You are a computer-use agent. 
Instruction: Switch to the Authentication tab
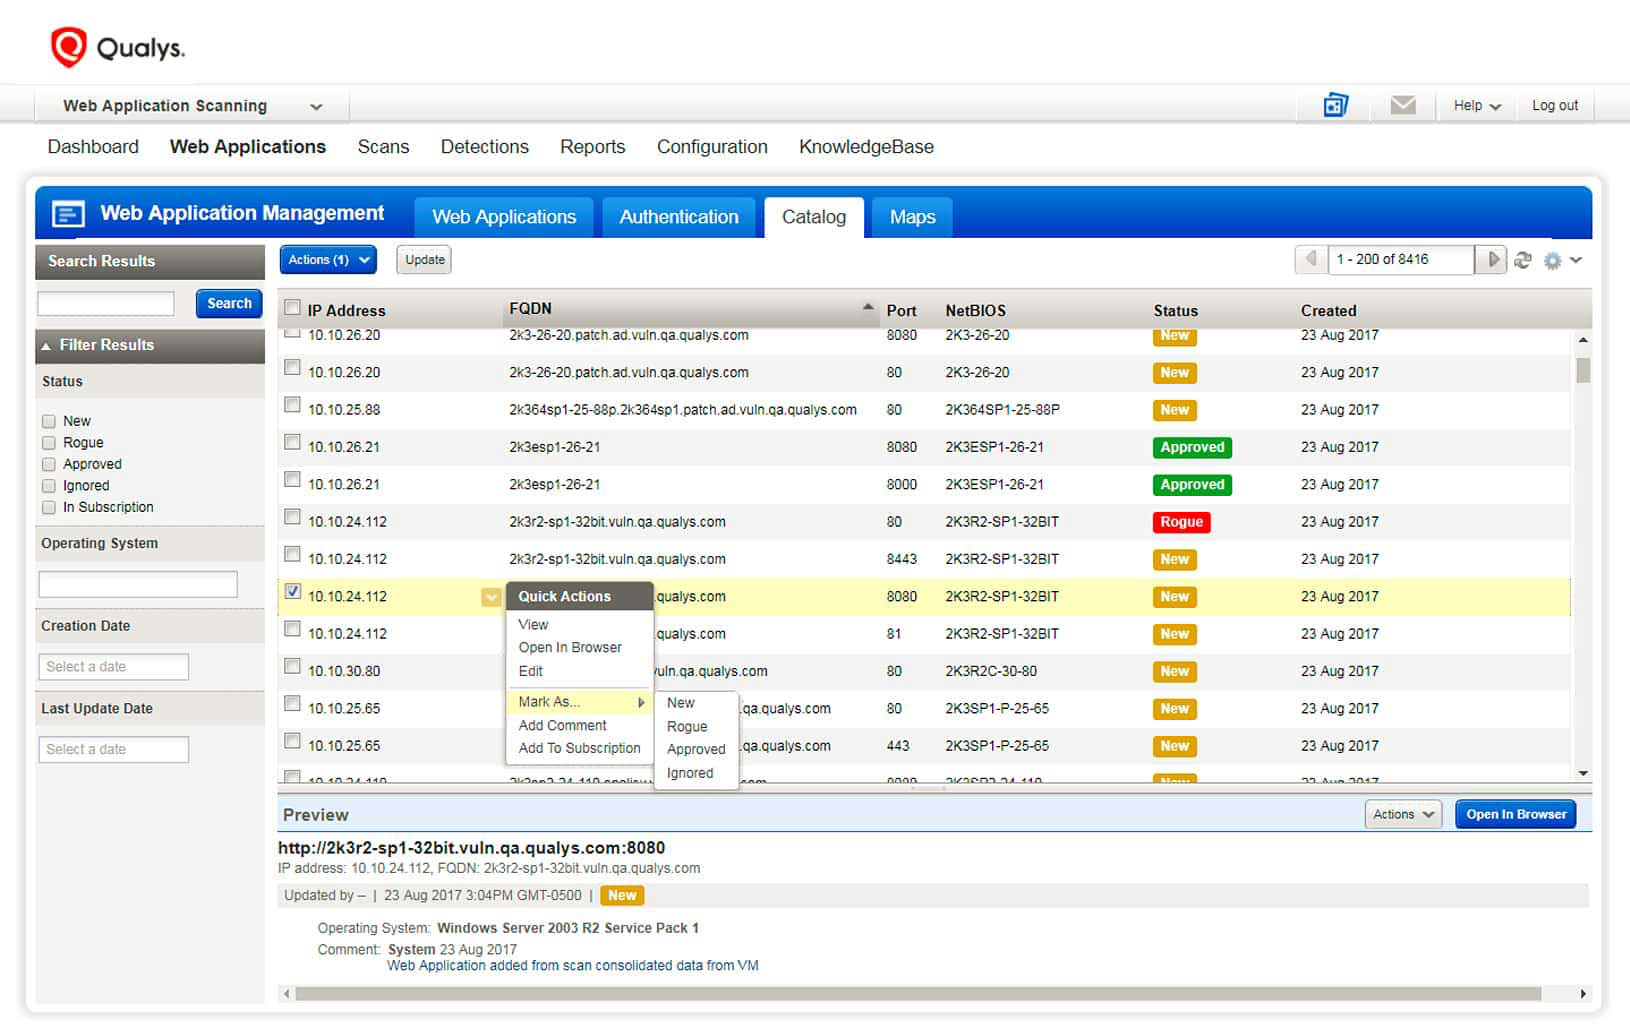click(678, 217)
